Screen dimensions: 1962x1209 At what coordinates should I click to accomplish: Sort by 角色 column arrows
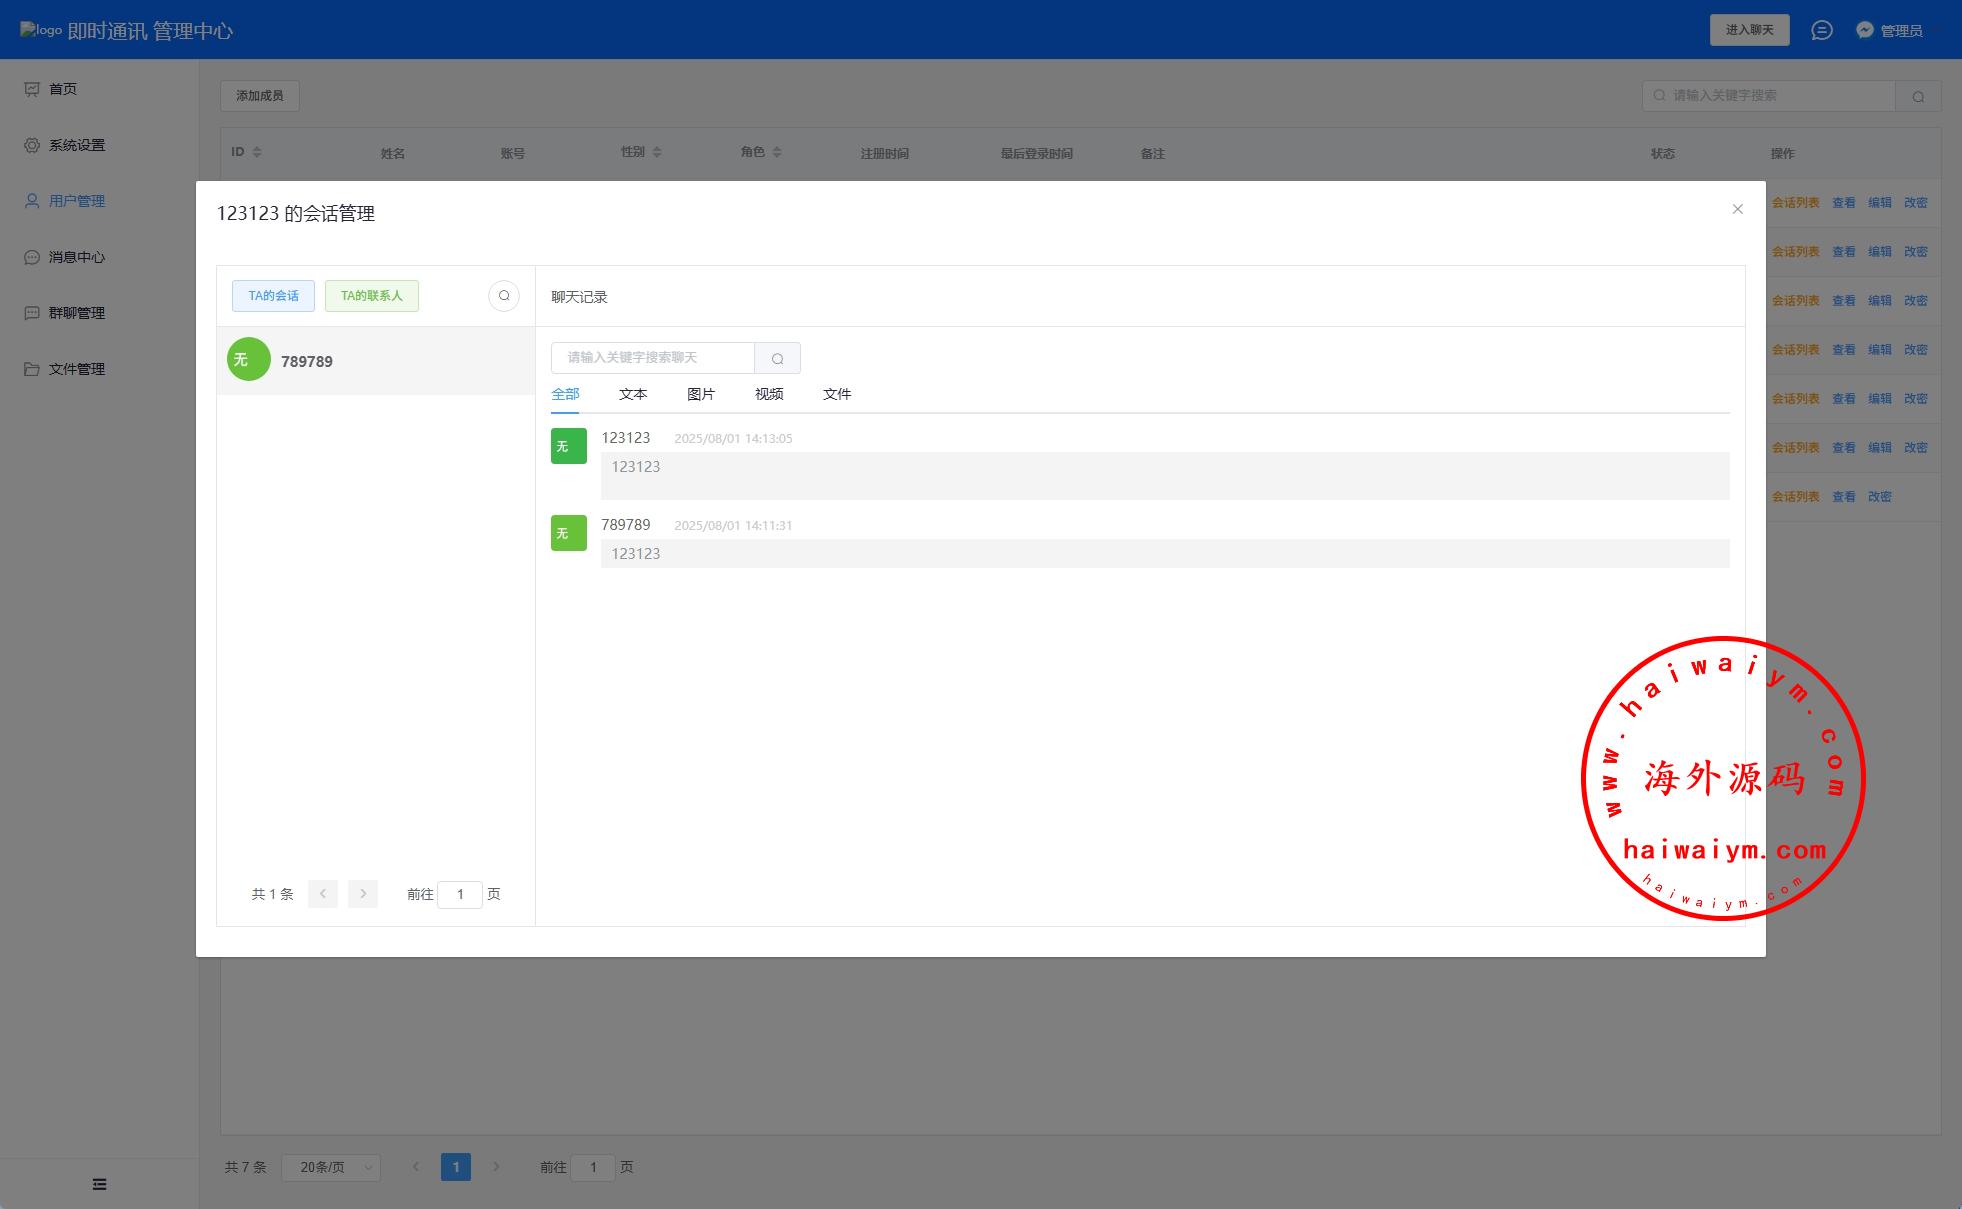(x=776, y=152)
